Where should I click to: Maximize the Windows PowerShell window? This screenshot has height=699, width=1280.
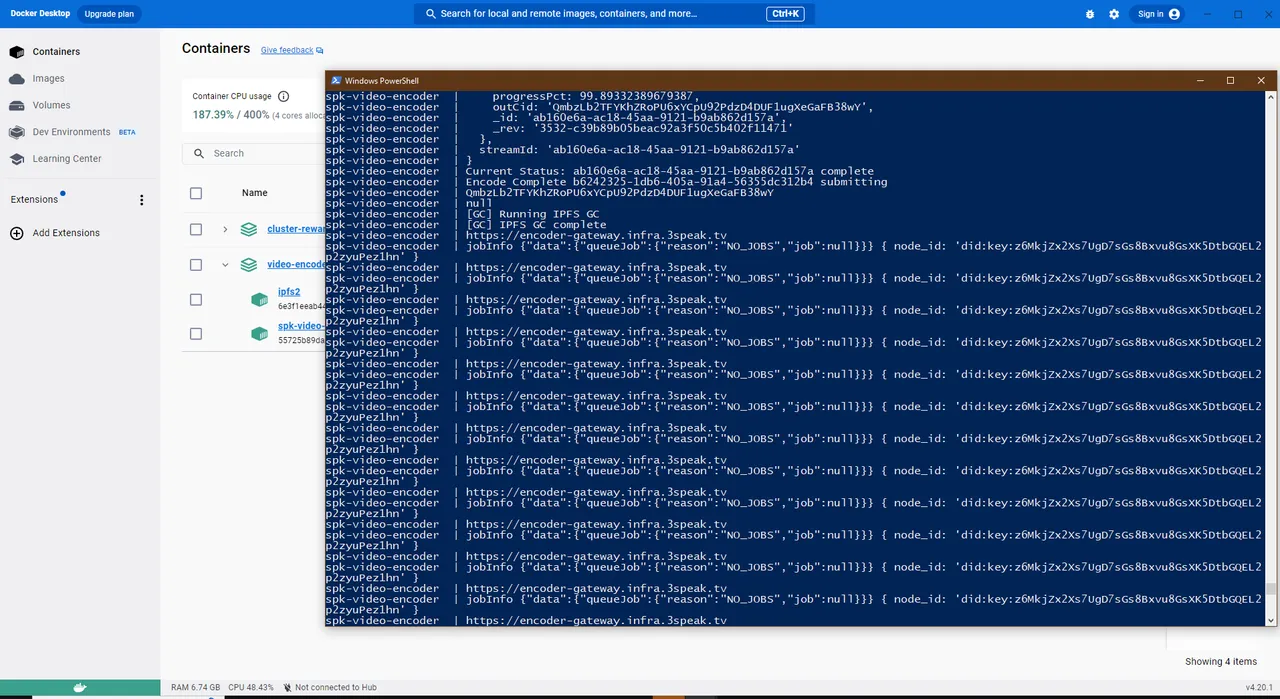click(1231, 81)
